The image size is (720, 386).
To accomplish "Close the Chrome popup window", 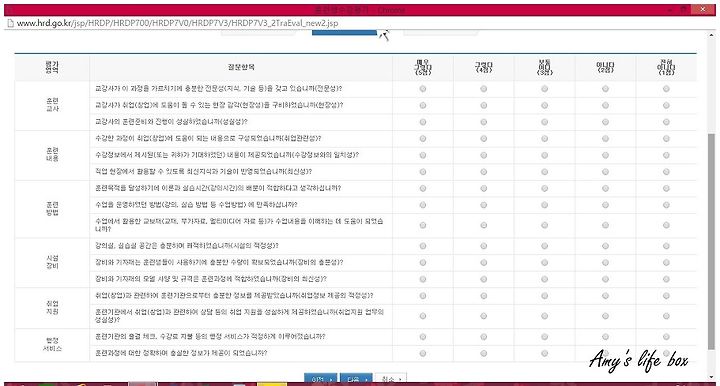I will 703,9.
